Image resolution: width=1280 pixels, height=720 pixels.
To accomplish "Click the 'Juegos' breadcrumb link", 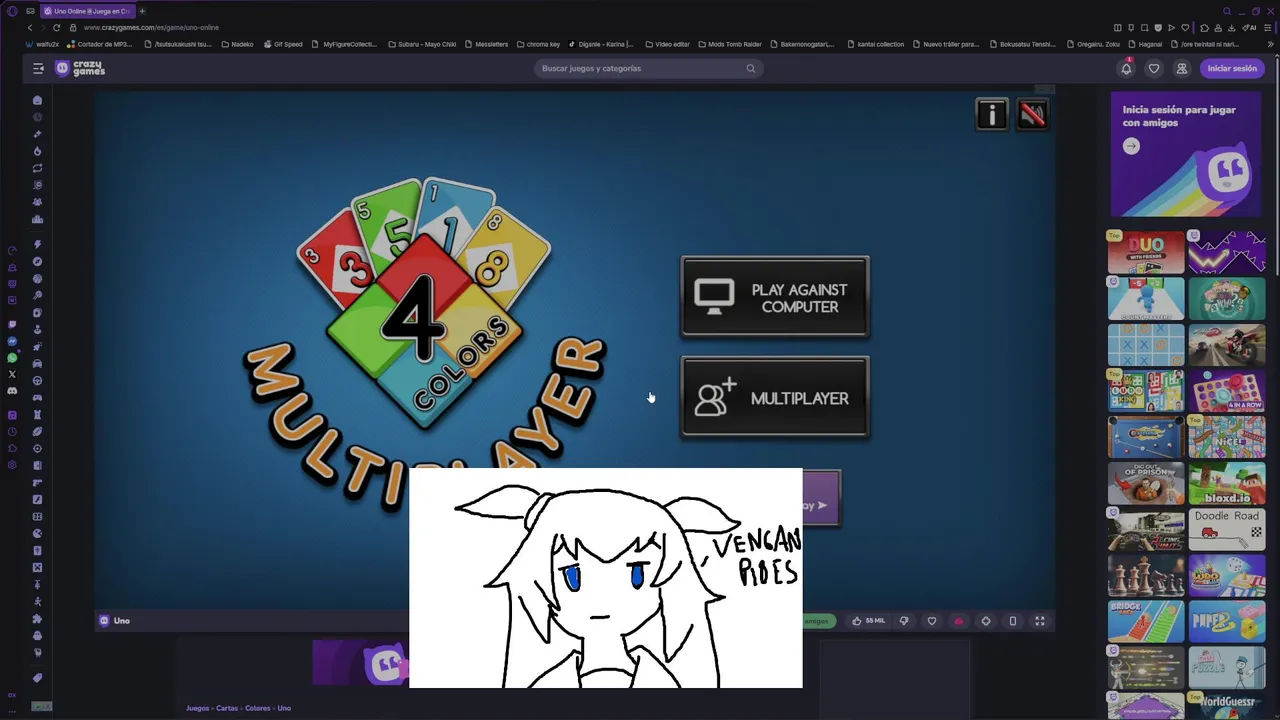I will [x=198, y=708].
